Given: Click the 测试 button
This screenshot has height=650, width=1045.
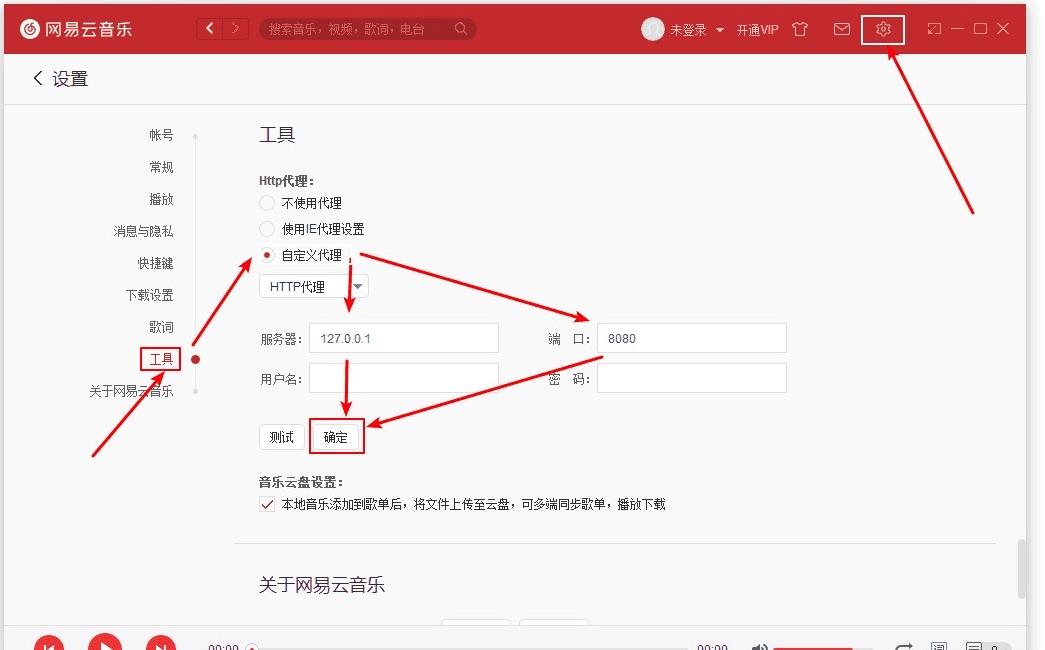Looking at the screenshot, I should (x=281, y=437).
